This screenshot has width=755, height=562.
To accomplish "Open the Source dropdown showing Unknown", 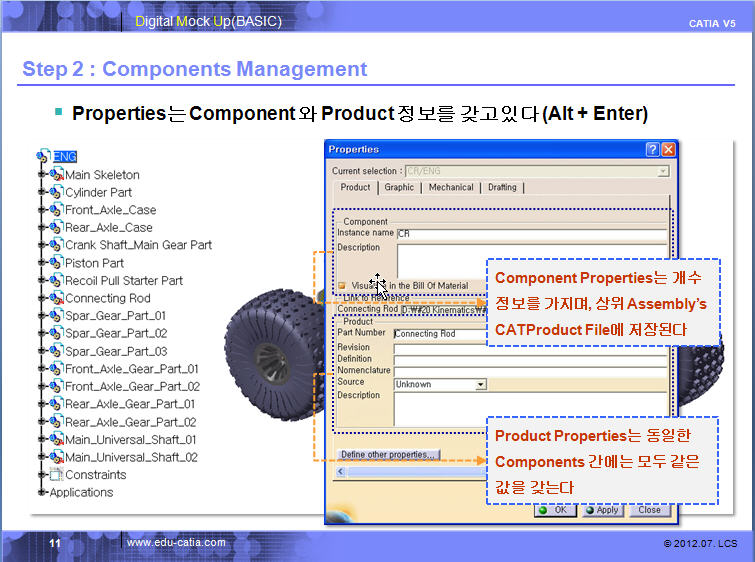I will pyautogui.click(x=480, y=383).
